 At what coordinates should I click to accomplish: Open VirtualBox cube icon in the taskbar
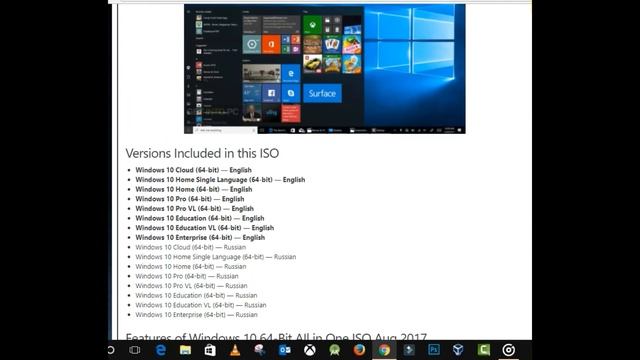coord(458,350)
